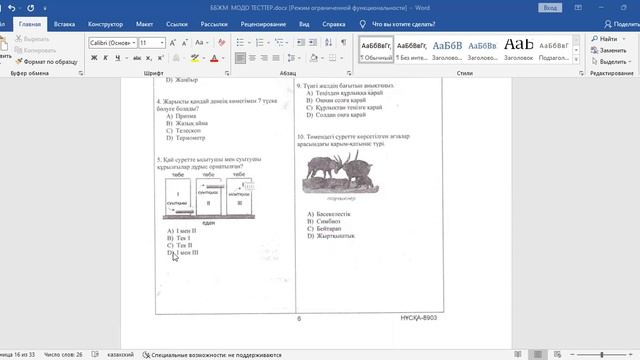Image resolution: width=640 pixels, height=360 pixels.
Task: Align text to the right
Action: 264,58
